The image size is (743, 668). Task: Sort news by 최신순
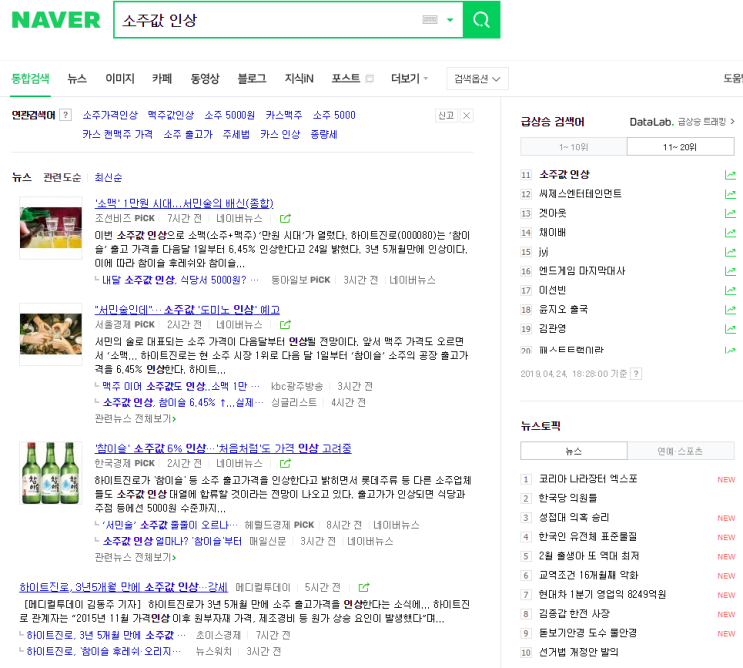108,178
